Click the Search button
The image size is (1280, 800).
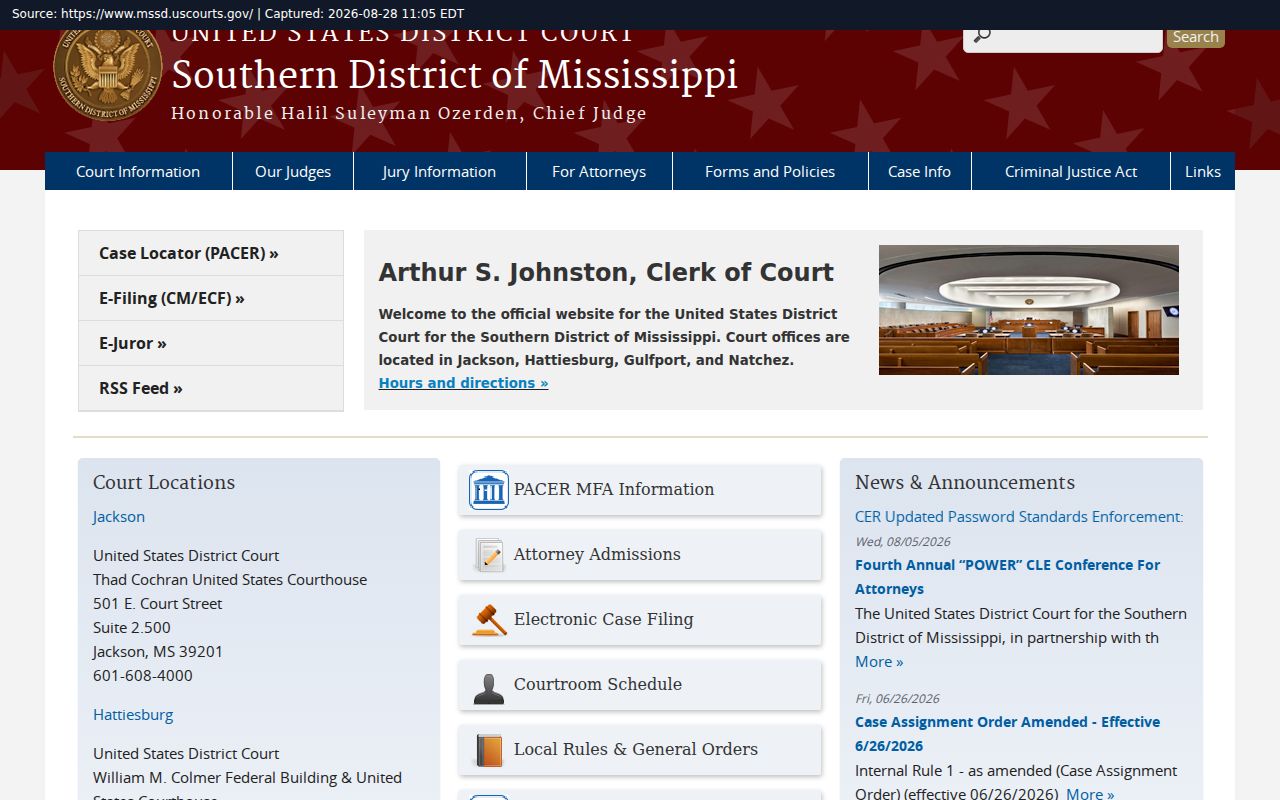click(x=1196, y=38)
